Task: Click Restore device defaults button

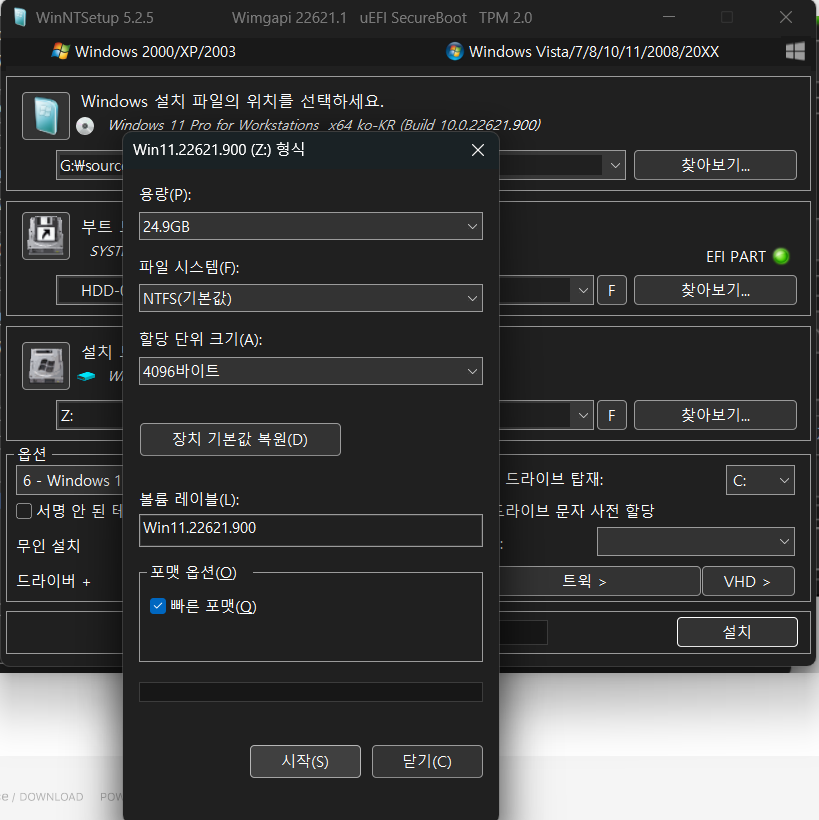Action: pyautogui.click(x=240, y=439)
